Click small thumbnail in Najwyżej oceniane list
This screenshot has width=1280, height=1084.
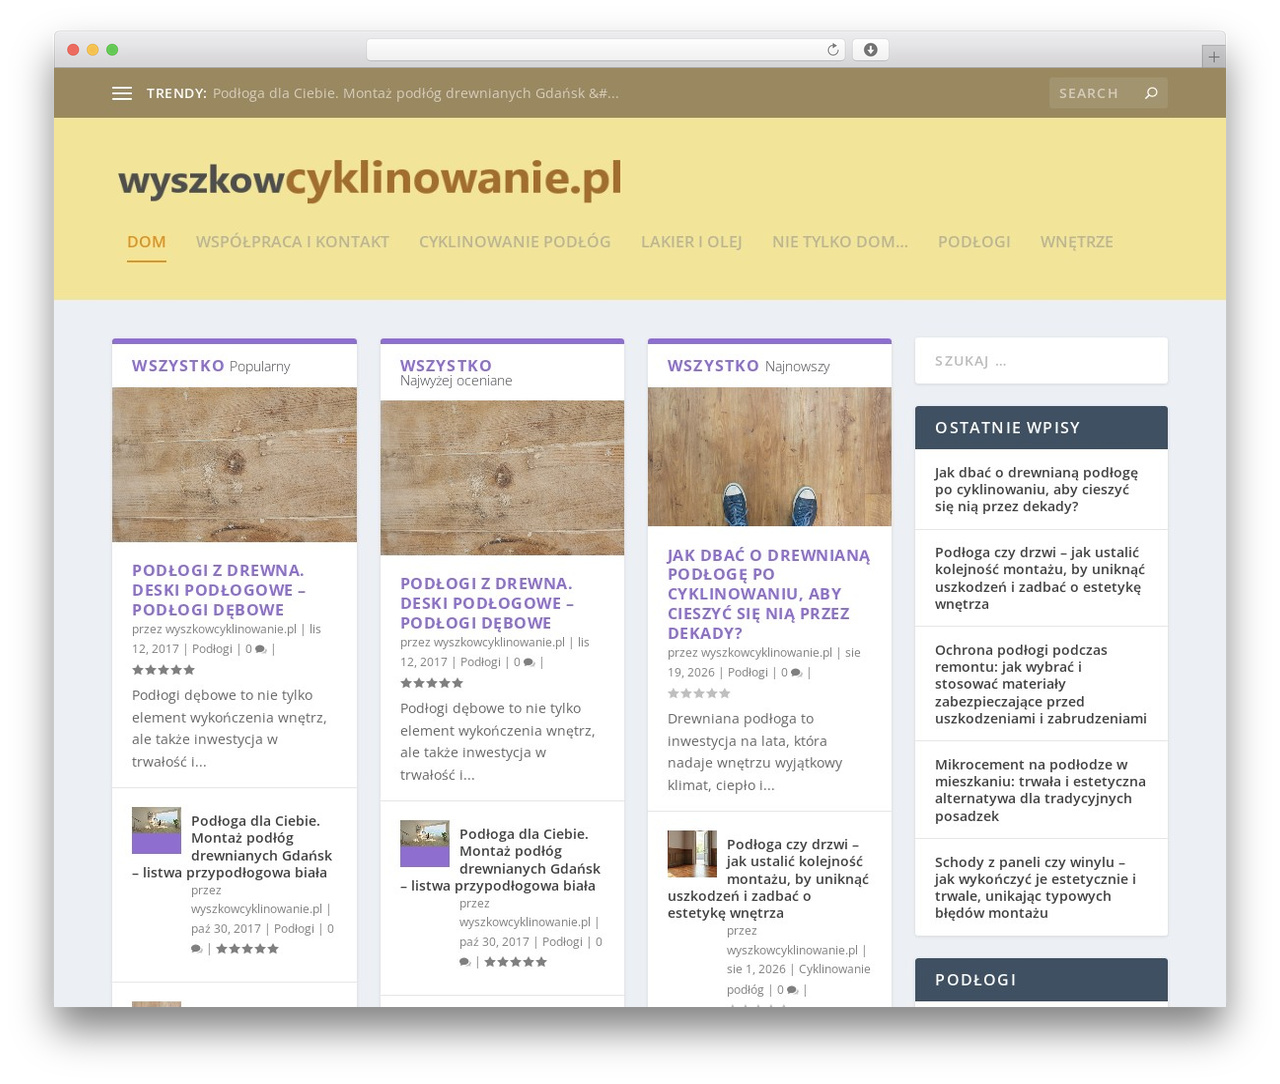point(425,844)
